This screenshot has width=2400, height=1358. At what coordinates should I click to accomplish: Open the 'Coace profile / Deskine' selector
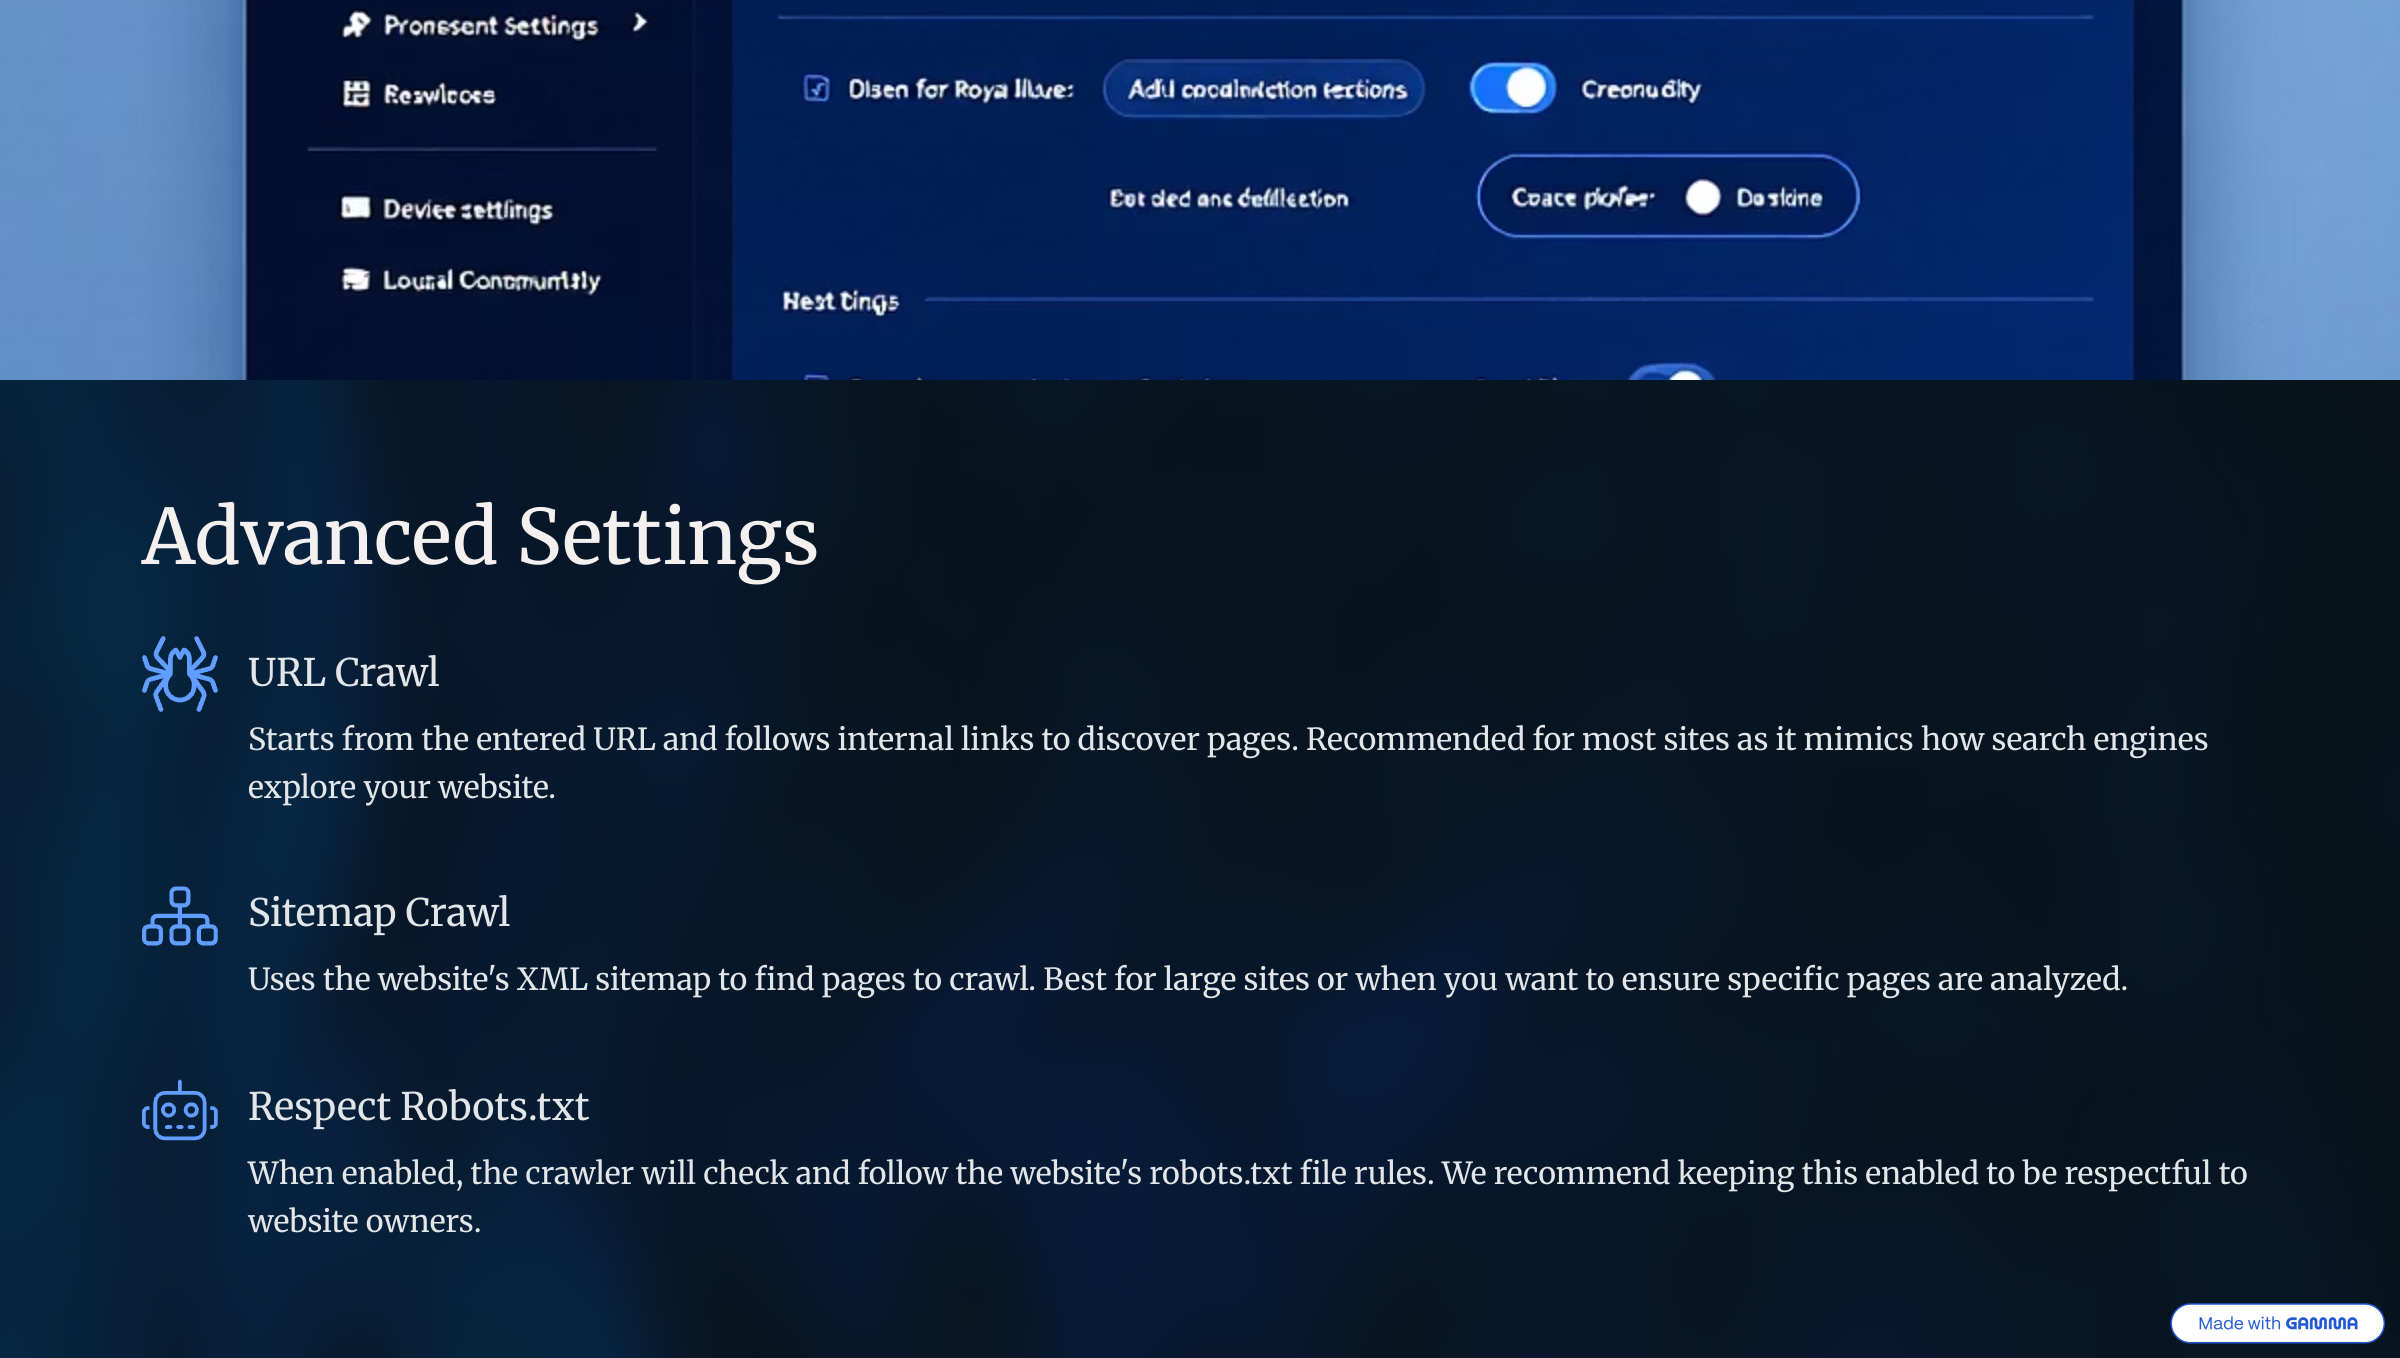pos(1668,197)
